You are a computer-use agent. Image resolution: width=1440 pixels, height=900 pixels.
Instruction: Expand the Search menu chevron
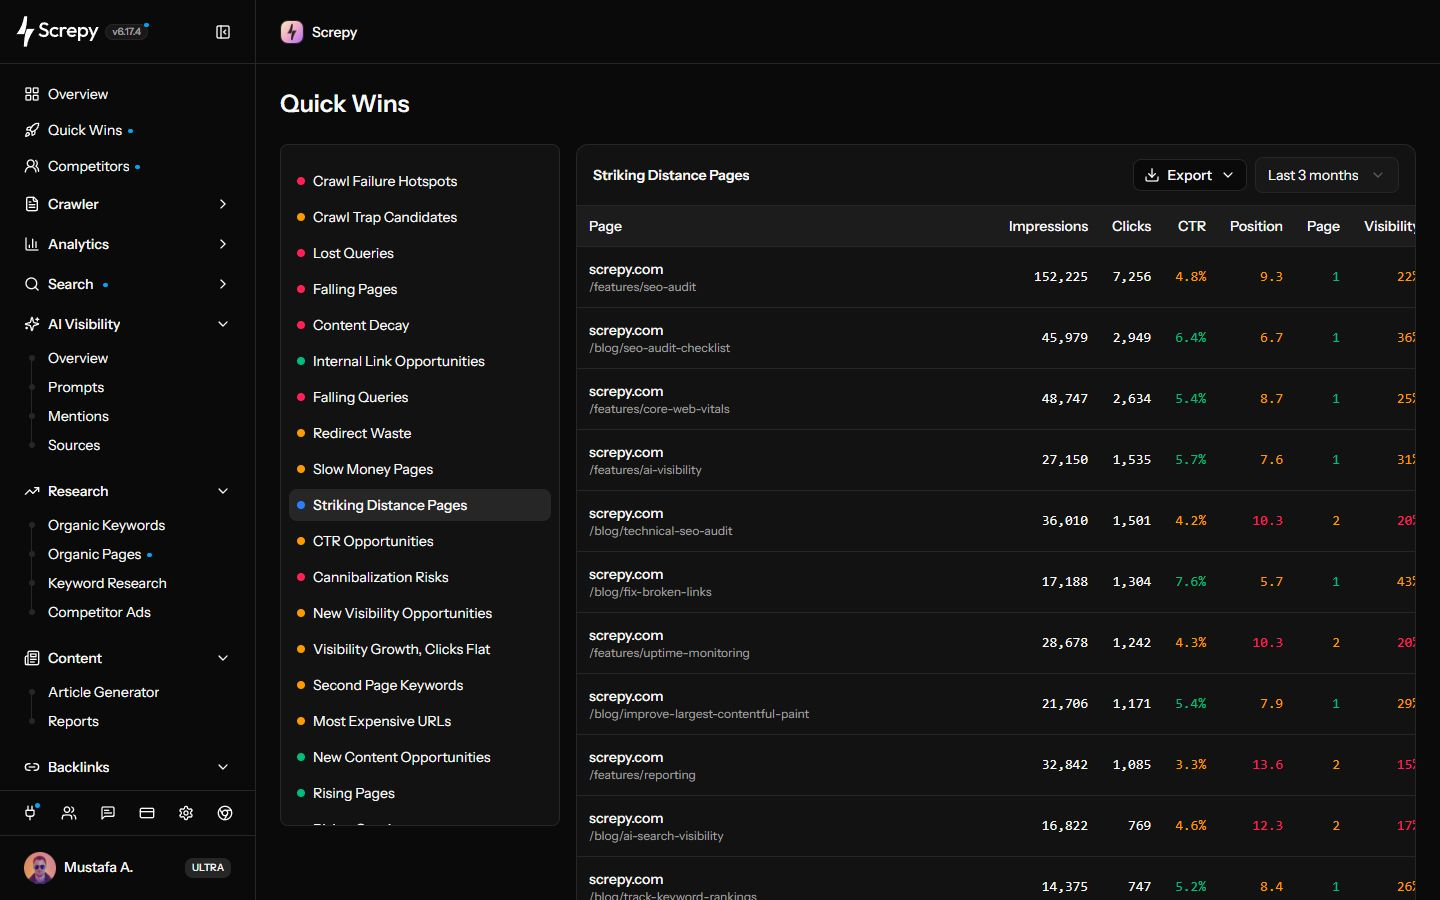[223, 284]
